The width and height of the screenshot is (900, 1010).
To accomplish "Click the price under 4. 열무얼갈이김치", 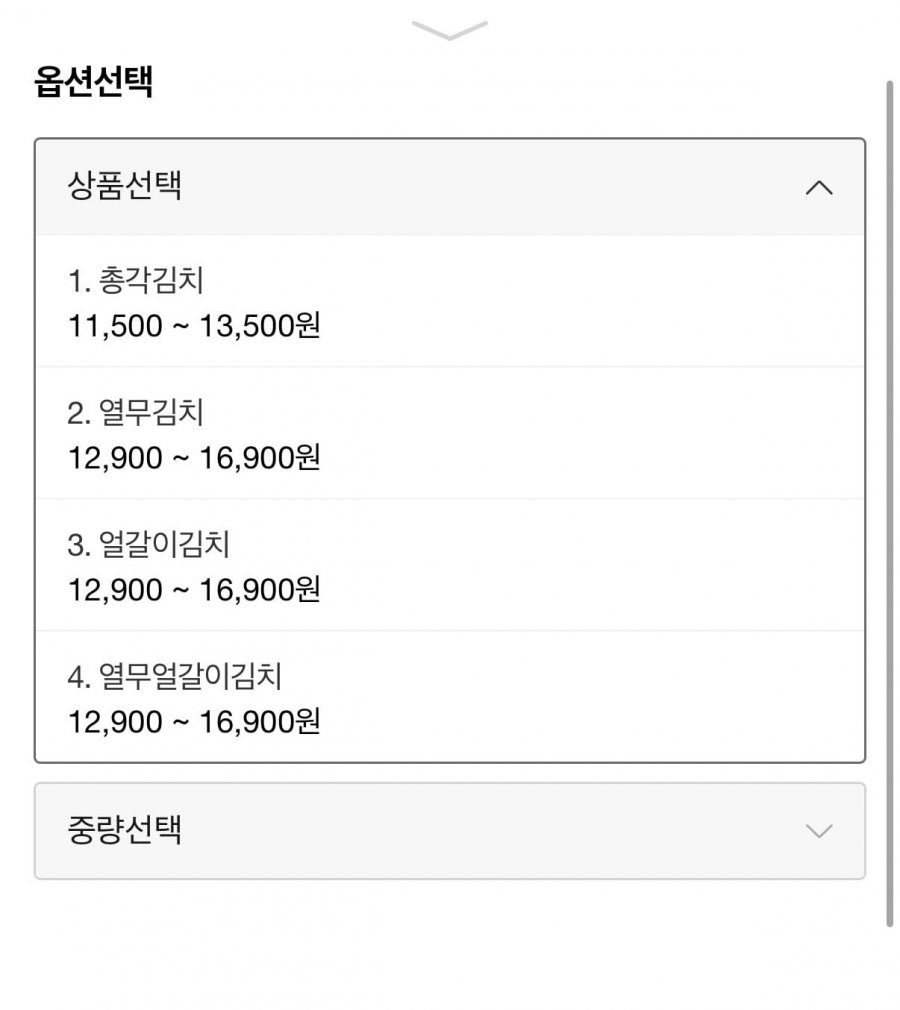I will [x=194, y=722].
